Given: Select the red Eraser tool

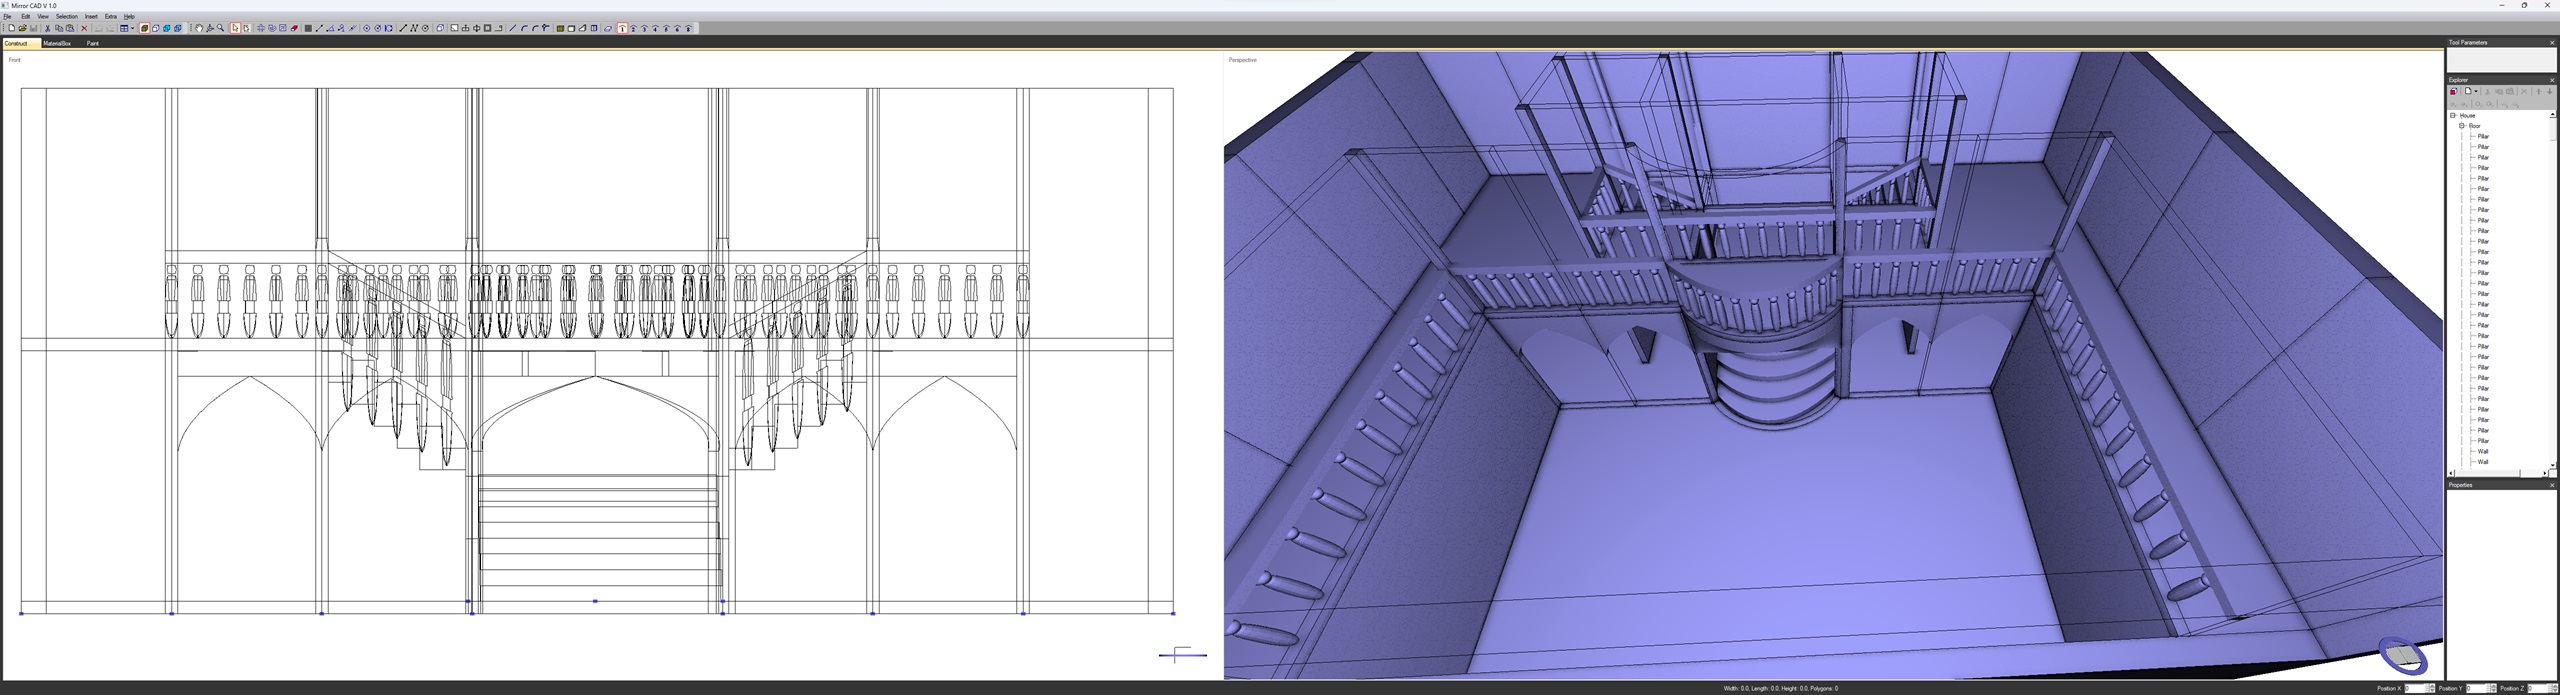Looking at the screenshot, I should (294, 28).
